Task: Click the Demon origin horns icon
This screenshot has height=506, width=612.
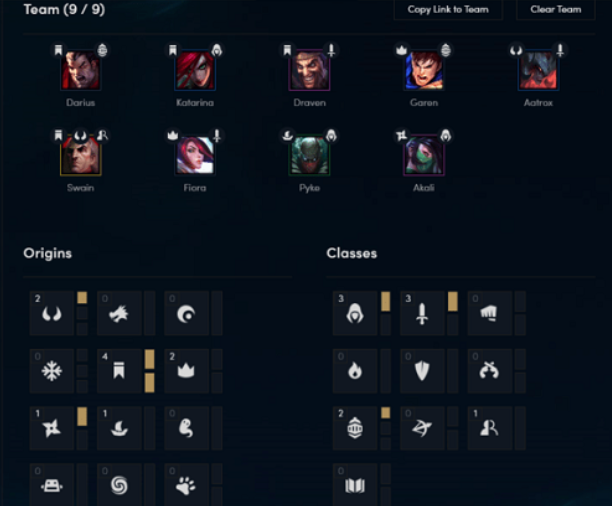Action: click(x=52, y=313)
